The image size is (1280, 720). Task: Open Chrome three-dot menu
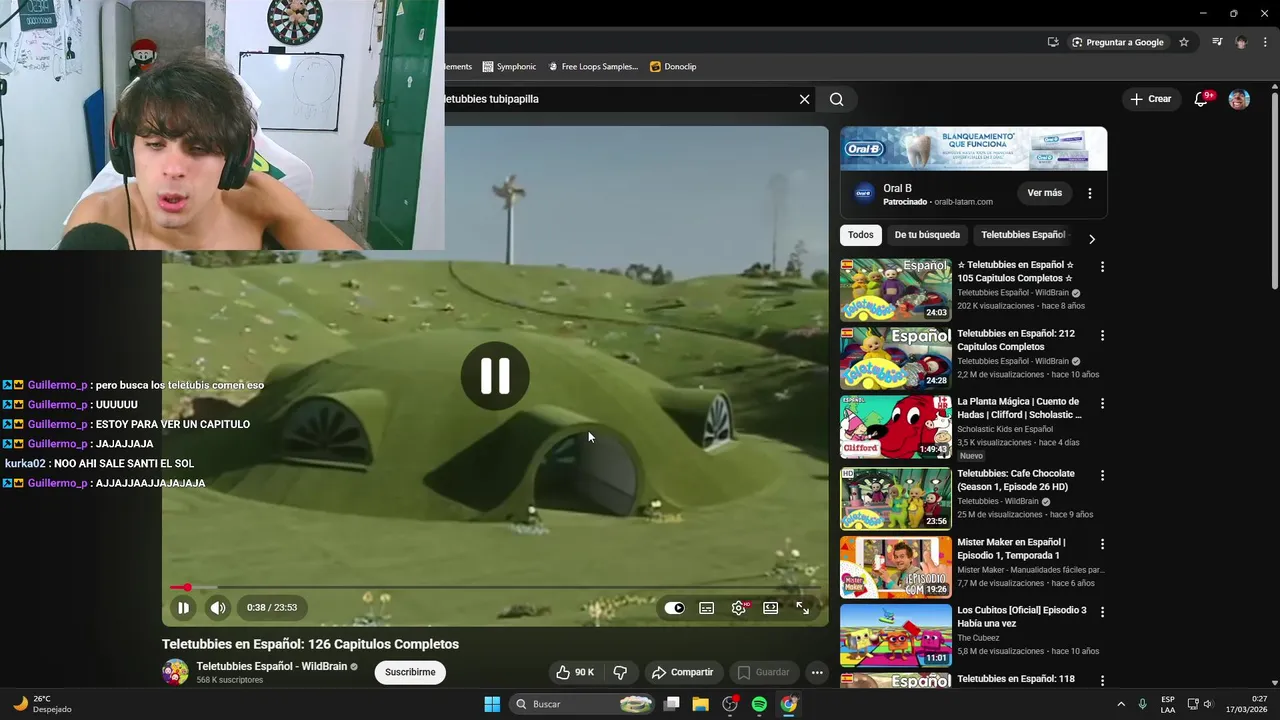tap(1264, 42)
